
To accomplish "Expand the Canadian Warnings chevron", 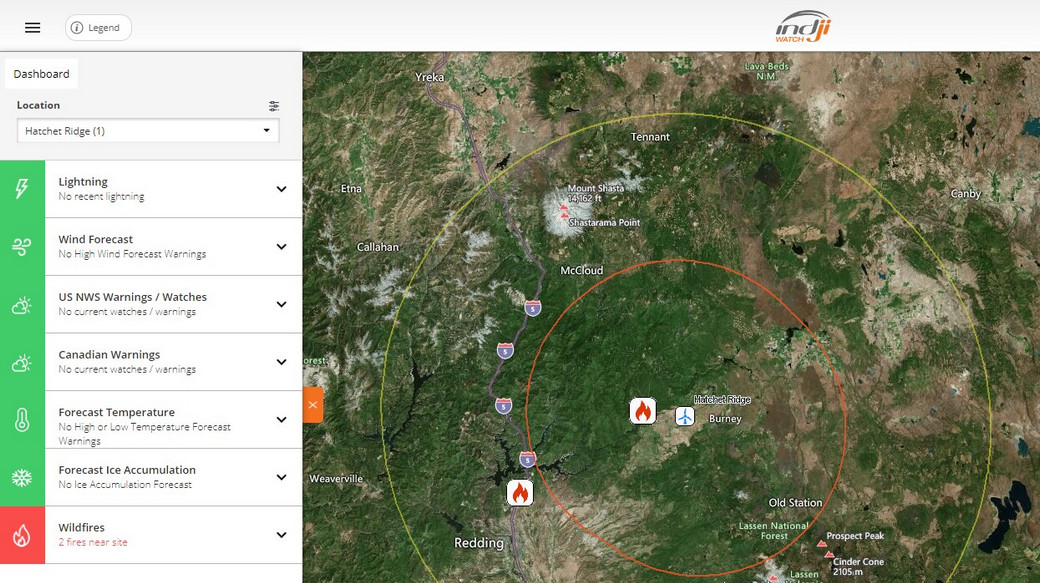I will (281, 362).
